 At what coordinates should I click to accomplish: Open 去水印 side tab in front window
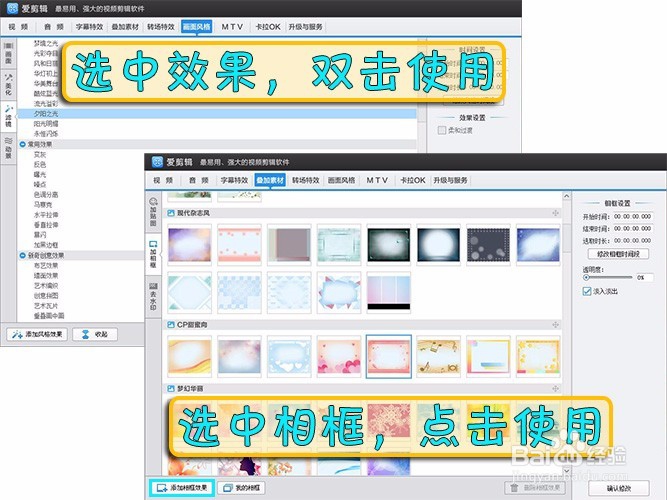tap(153, 296)
